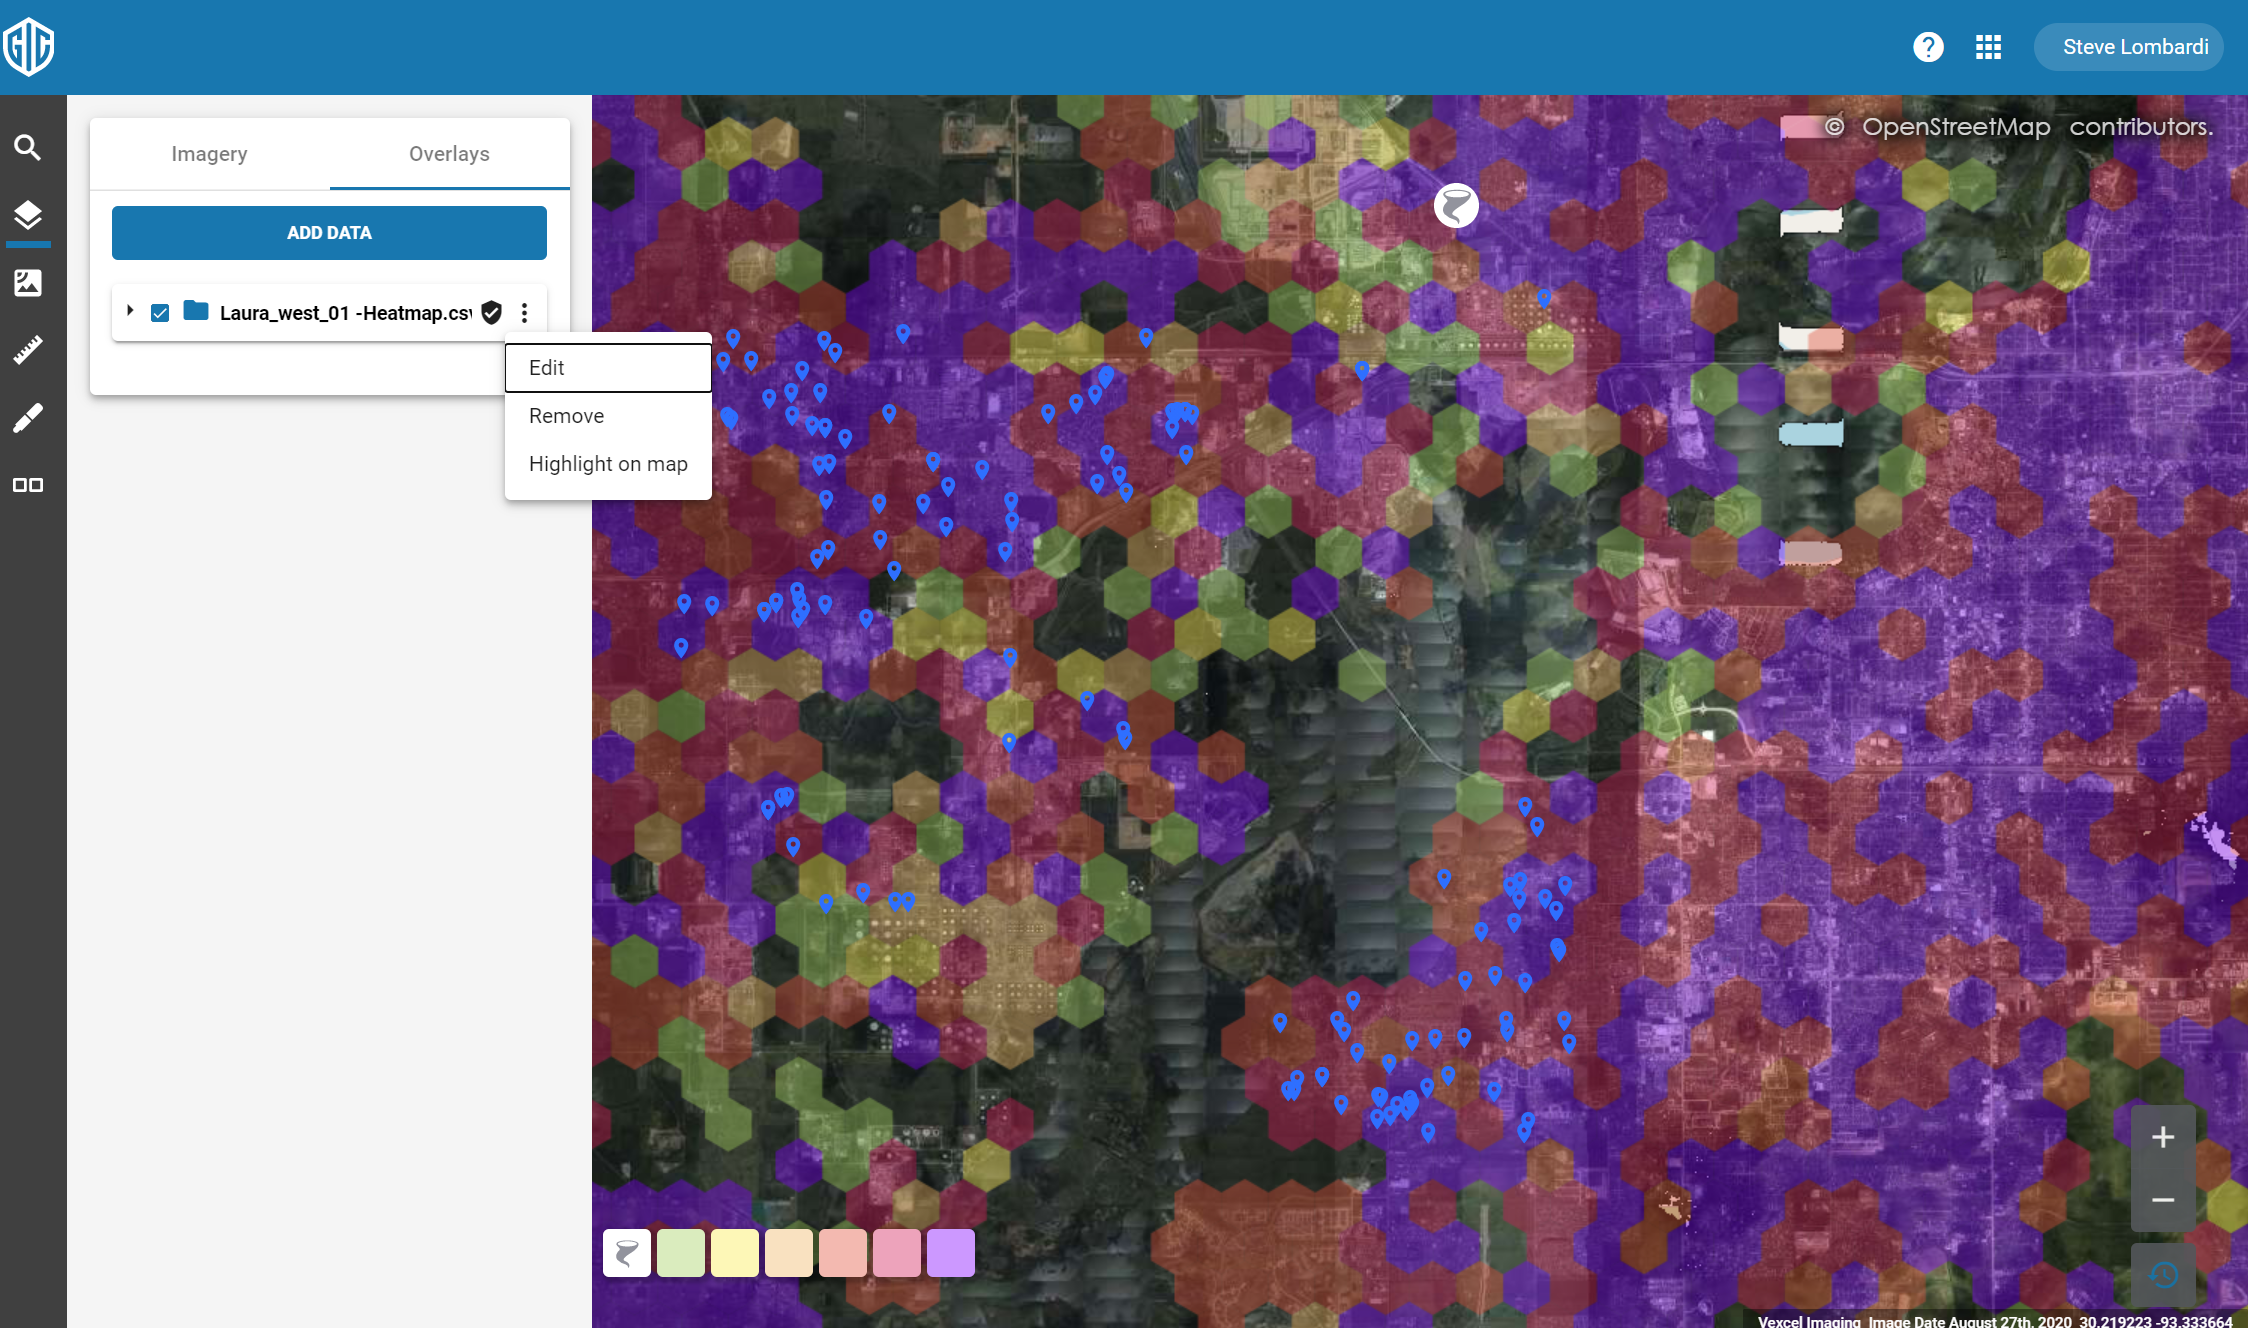The image size is (2248, 1328).
Task: Open the search tool in sidebar
Action: (28, 148)
